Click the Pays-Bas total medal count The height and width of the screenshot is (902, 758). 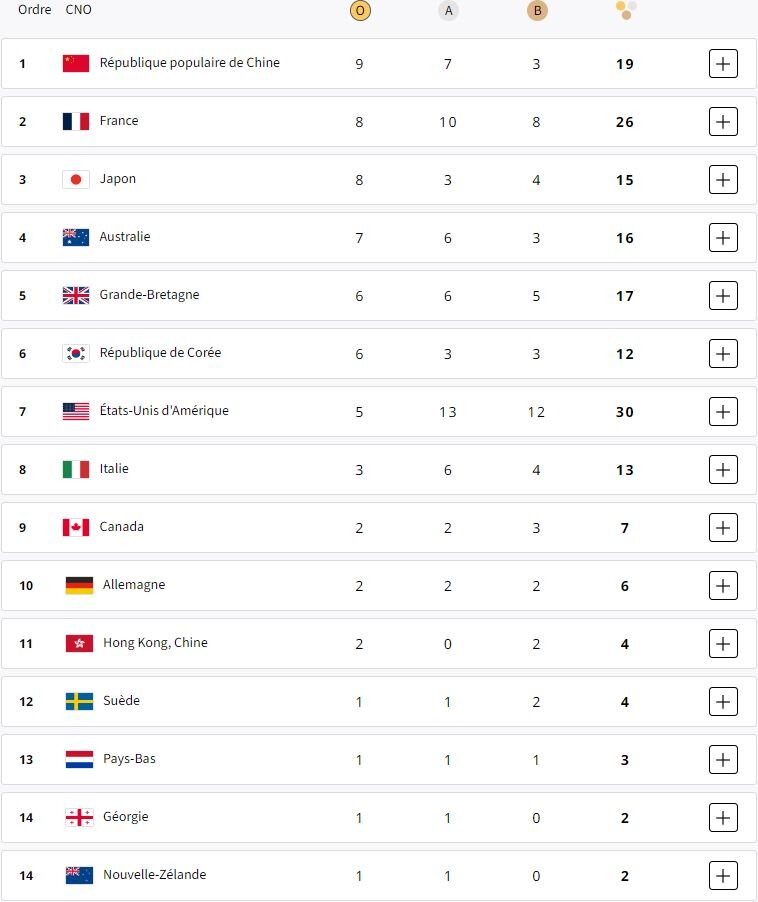pyautogui.click(x=625, y=760)
